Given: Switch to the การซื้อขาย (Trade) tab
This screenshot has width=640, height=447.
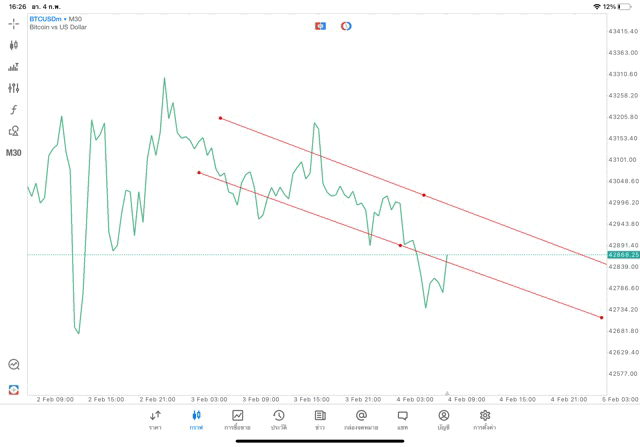Looking at the screenshot, I should coord(238,419).
